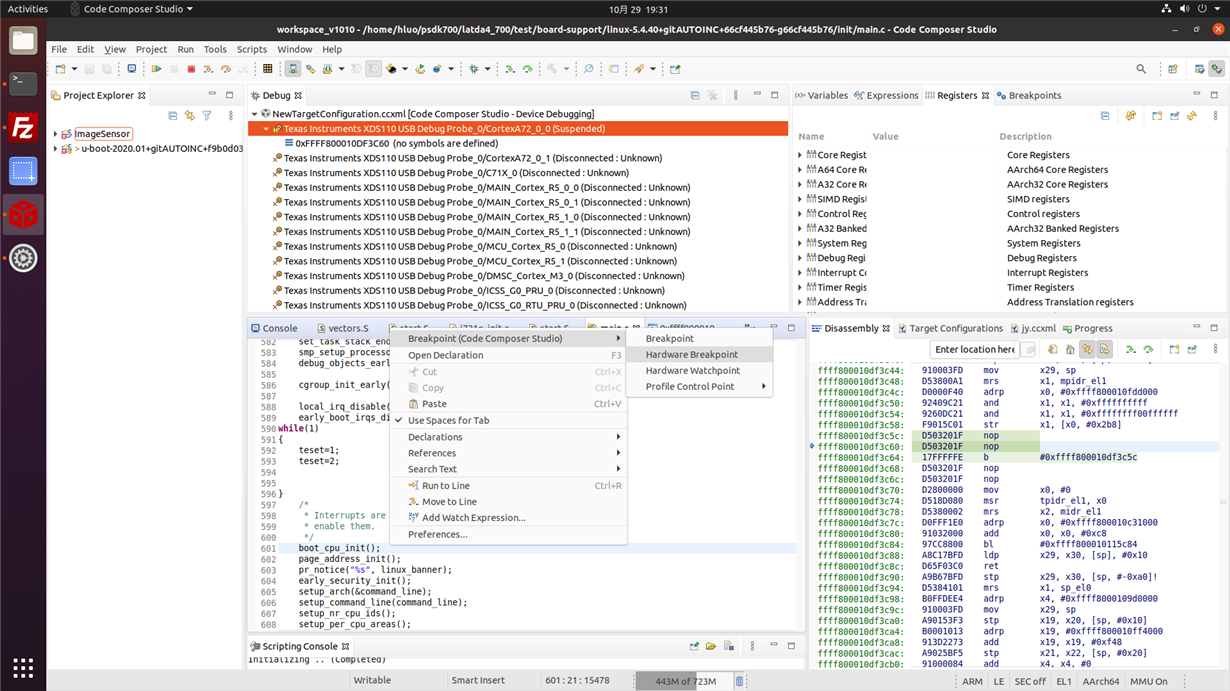1230x691 pixels.
Task: Open the FileZilla app in dock
Action: pyautogui.click(x=23, y=127)
